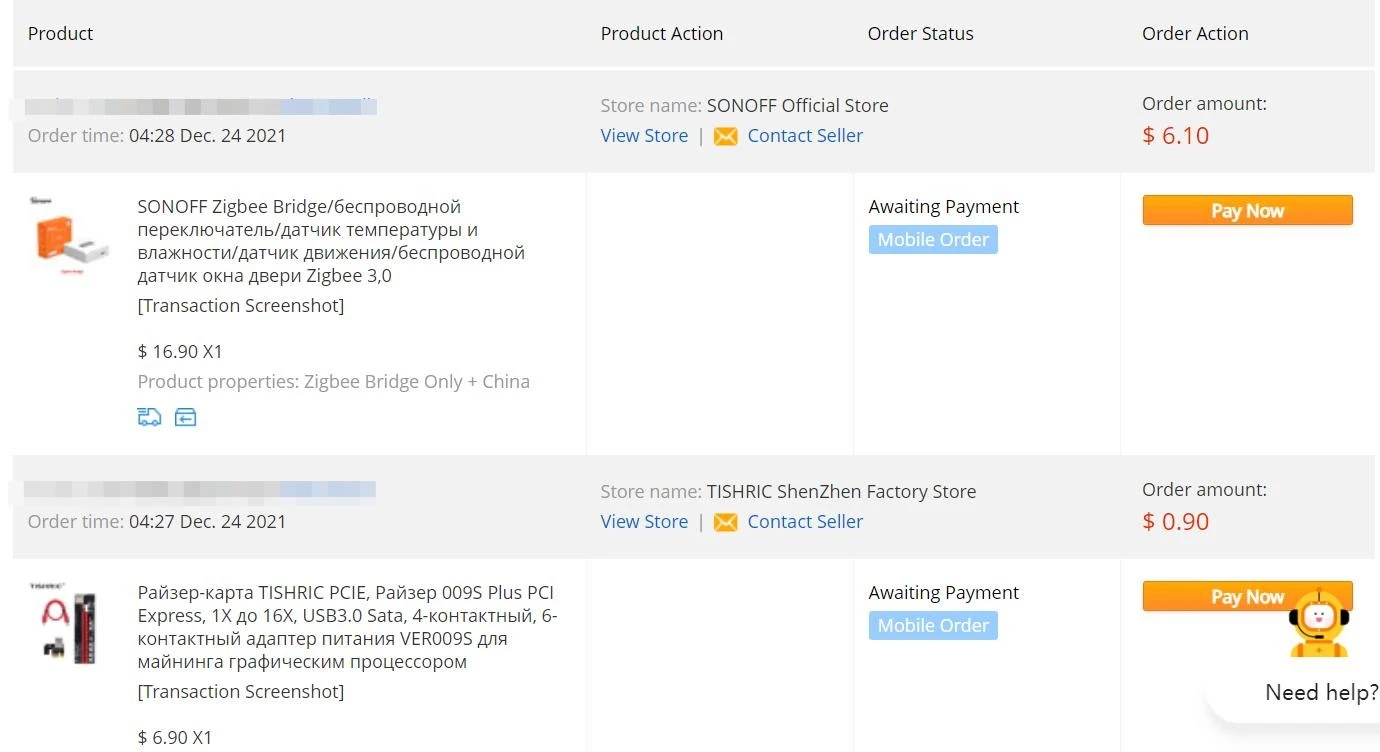Click the card refund icon under Zigbee Bridge
Image resolution: width=1380 pixels, height=752 pixels.
(185, 417)
